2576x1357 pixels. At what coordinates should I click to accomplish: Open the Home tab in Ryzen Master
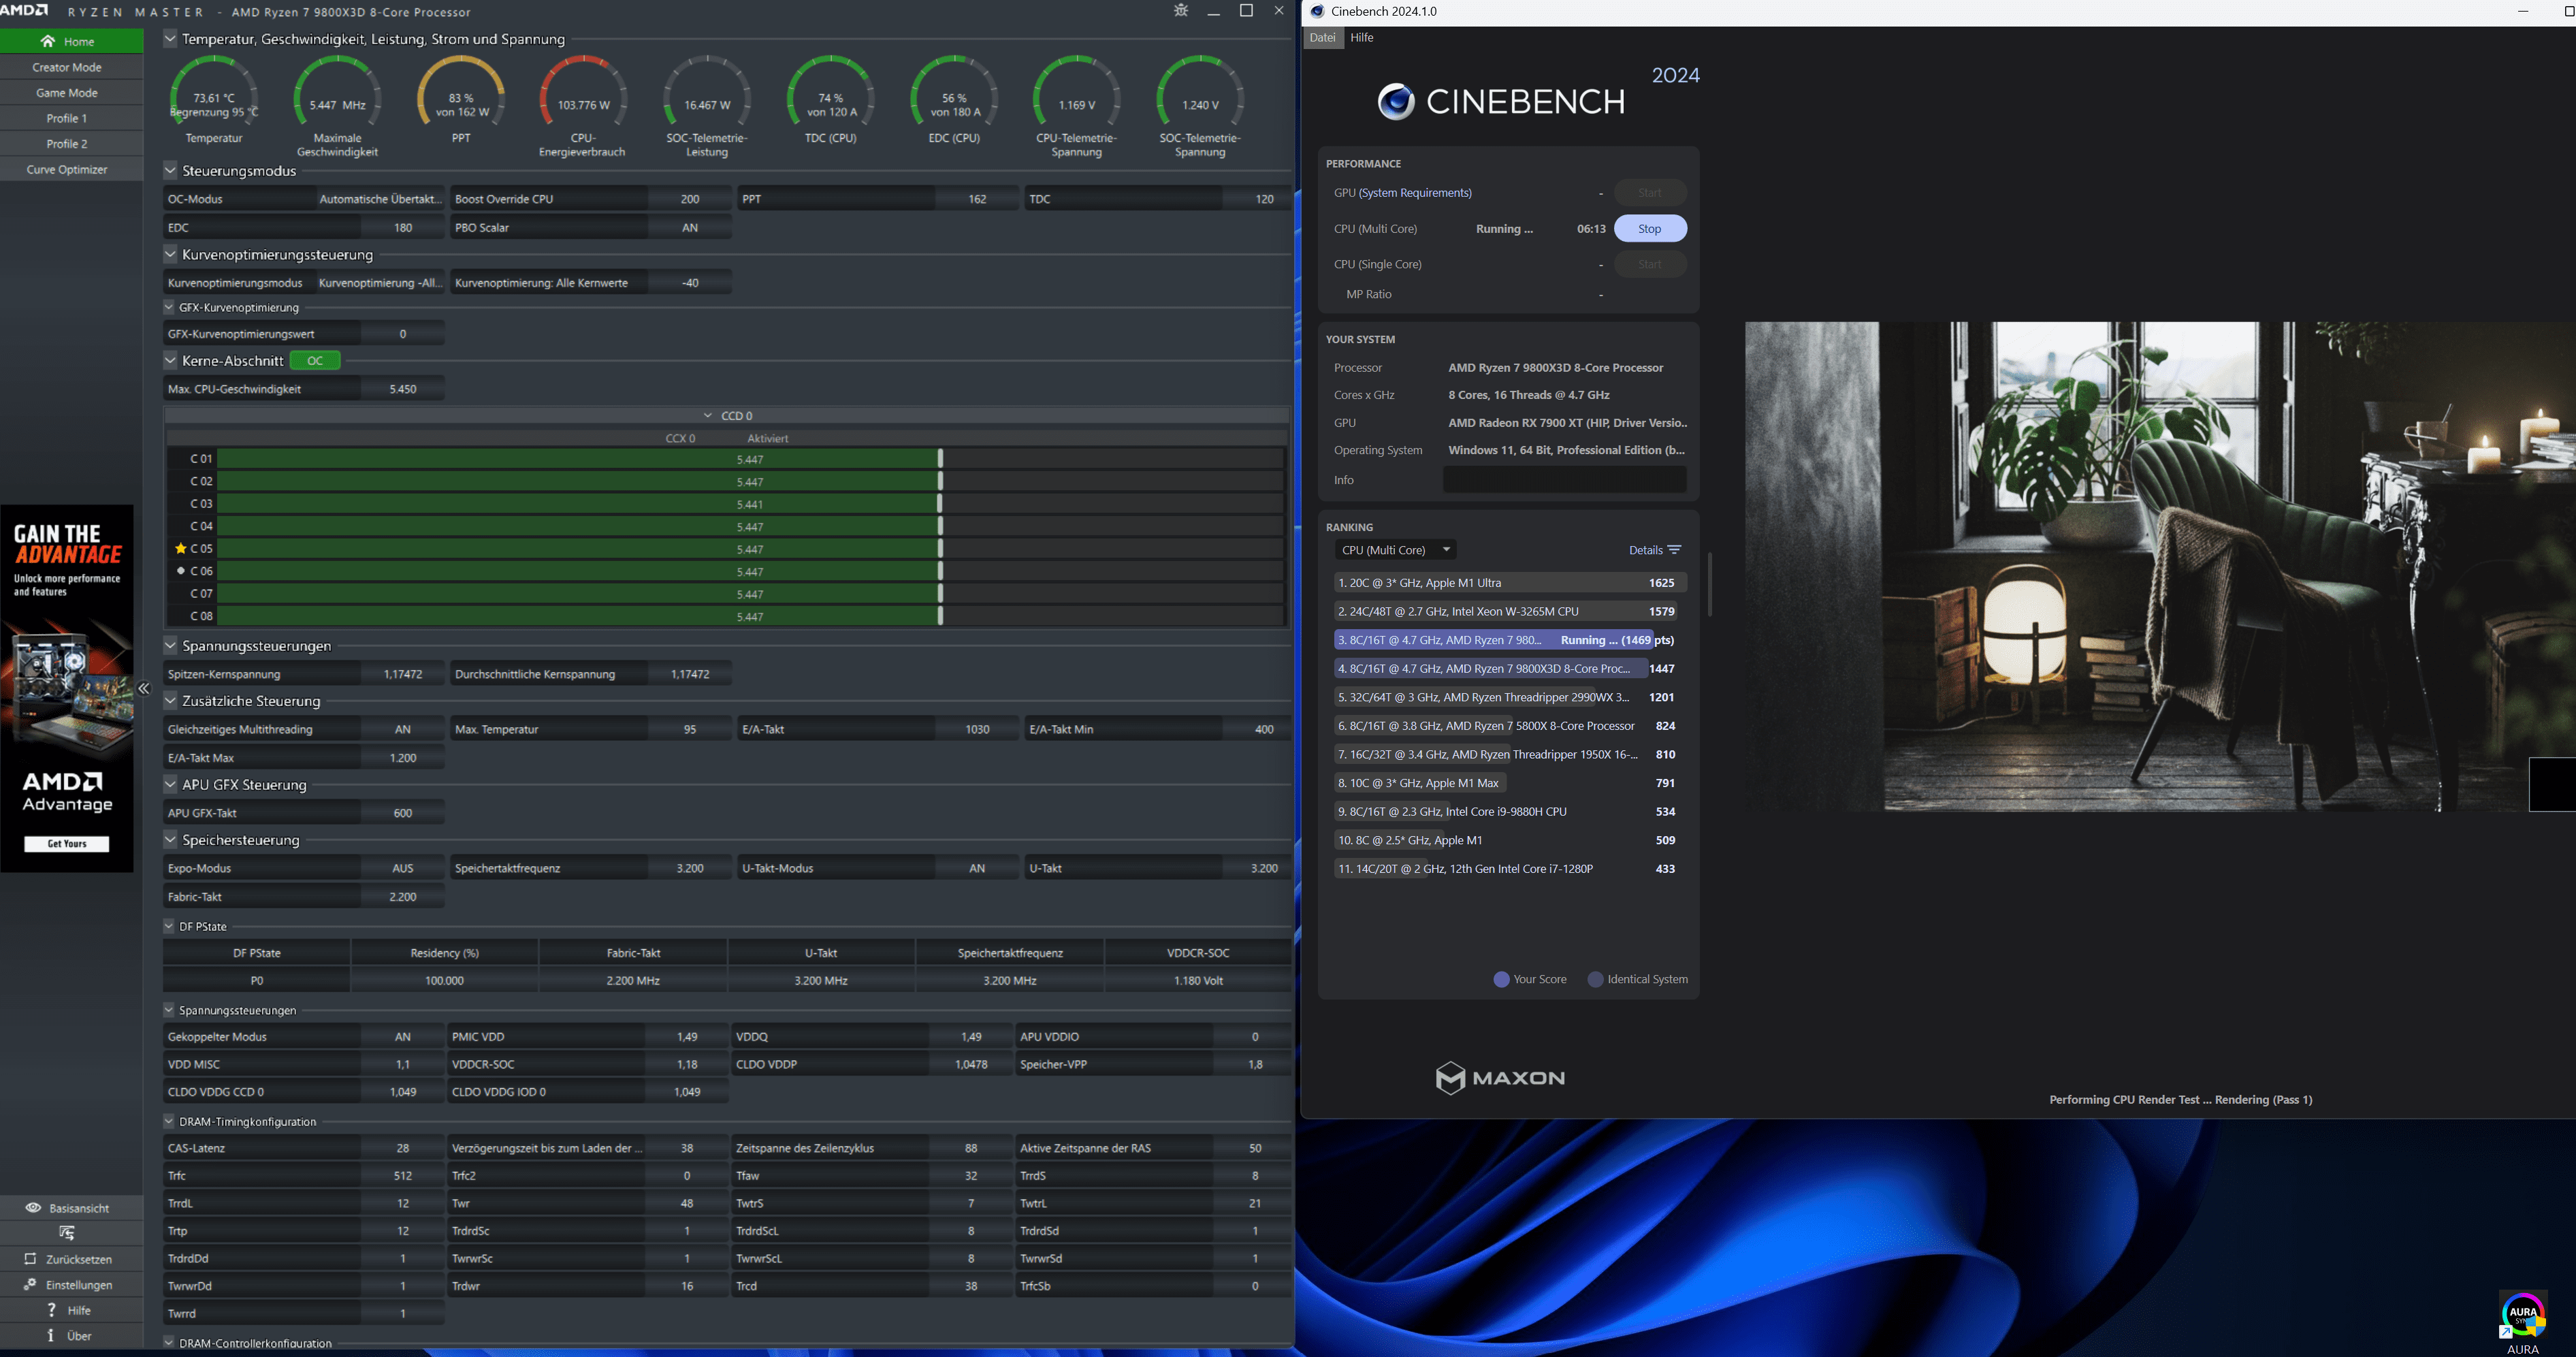tap(71, 41)
